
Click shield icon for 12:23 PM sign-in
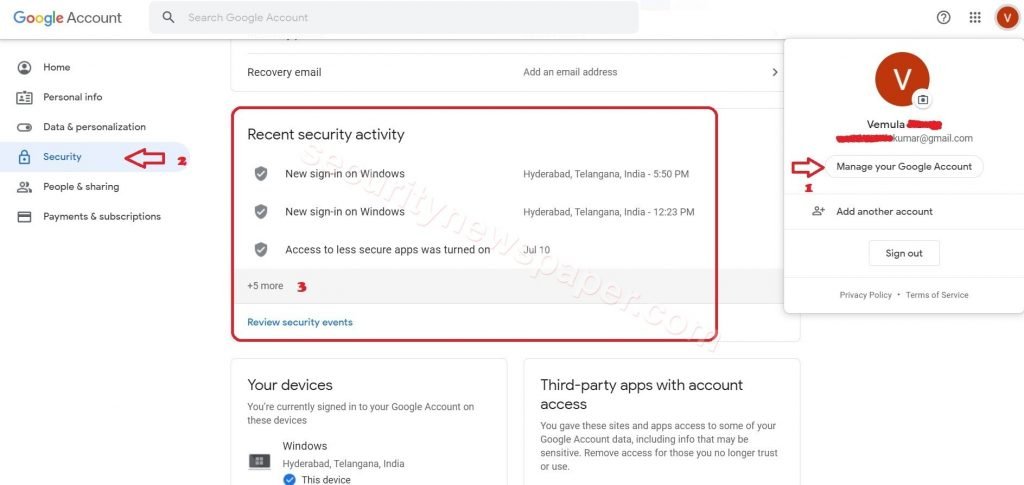[x=261, y=211]
